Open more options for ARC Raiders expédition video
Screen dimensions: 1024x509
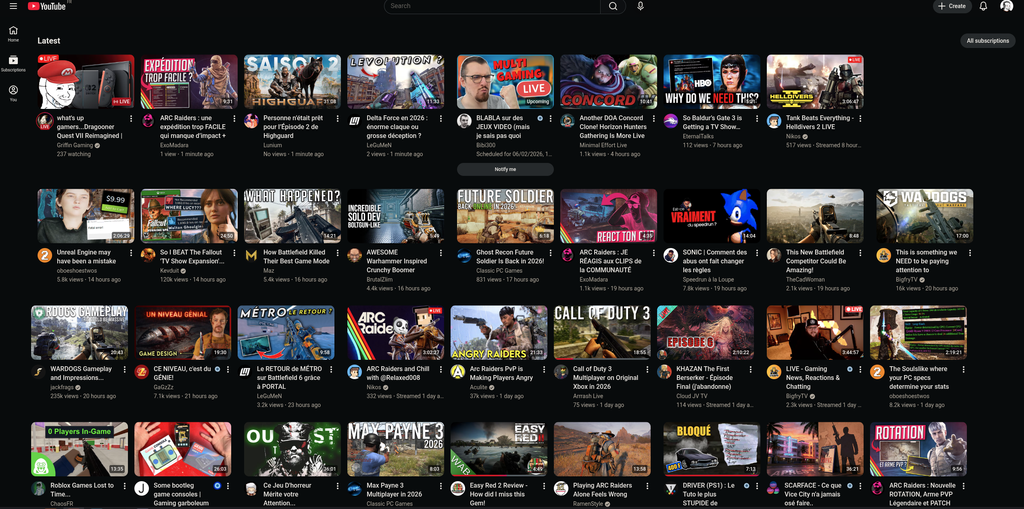(x=234, y=119)
